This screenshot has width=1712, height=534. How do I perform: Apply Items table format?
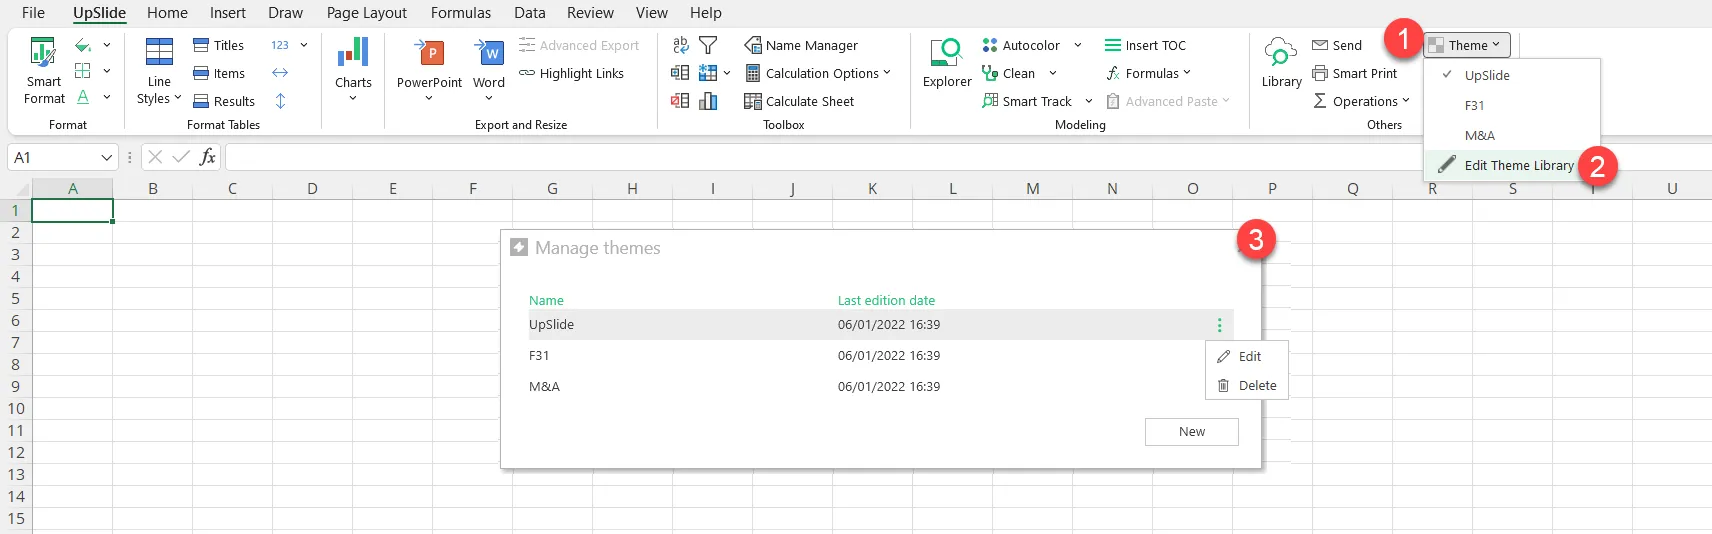(218, 73)
